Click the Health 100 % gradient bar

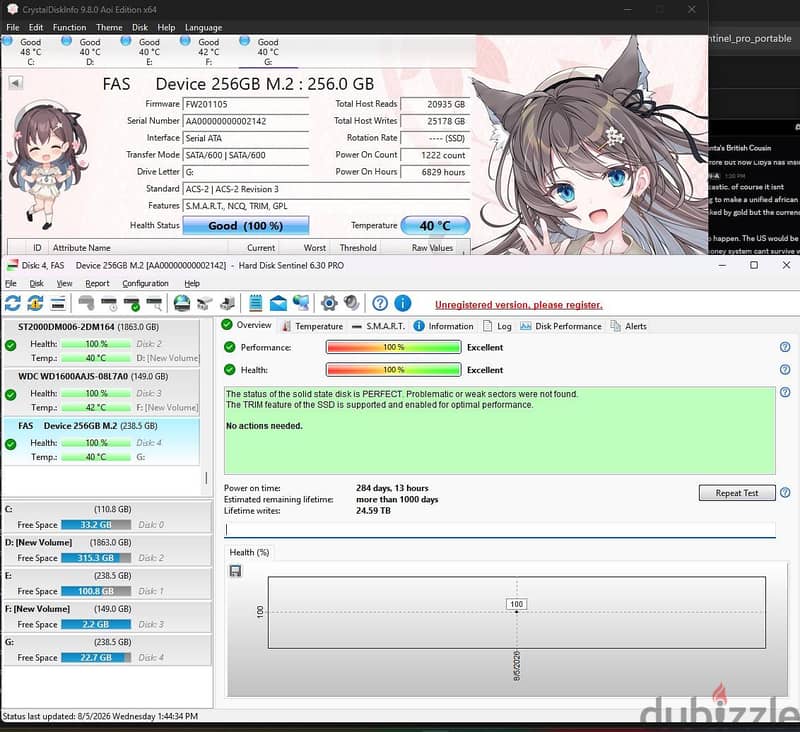pos(393,369)
